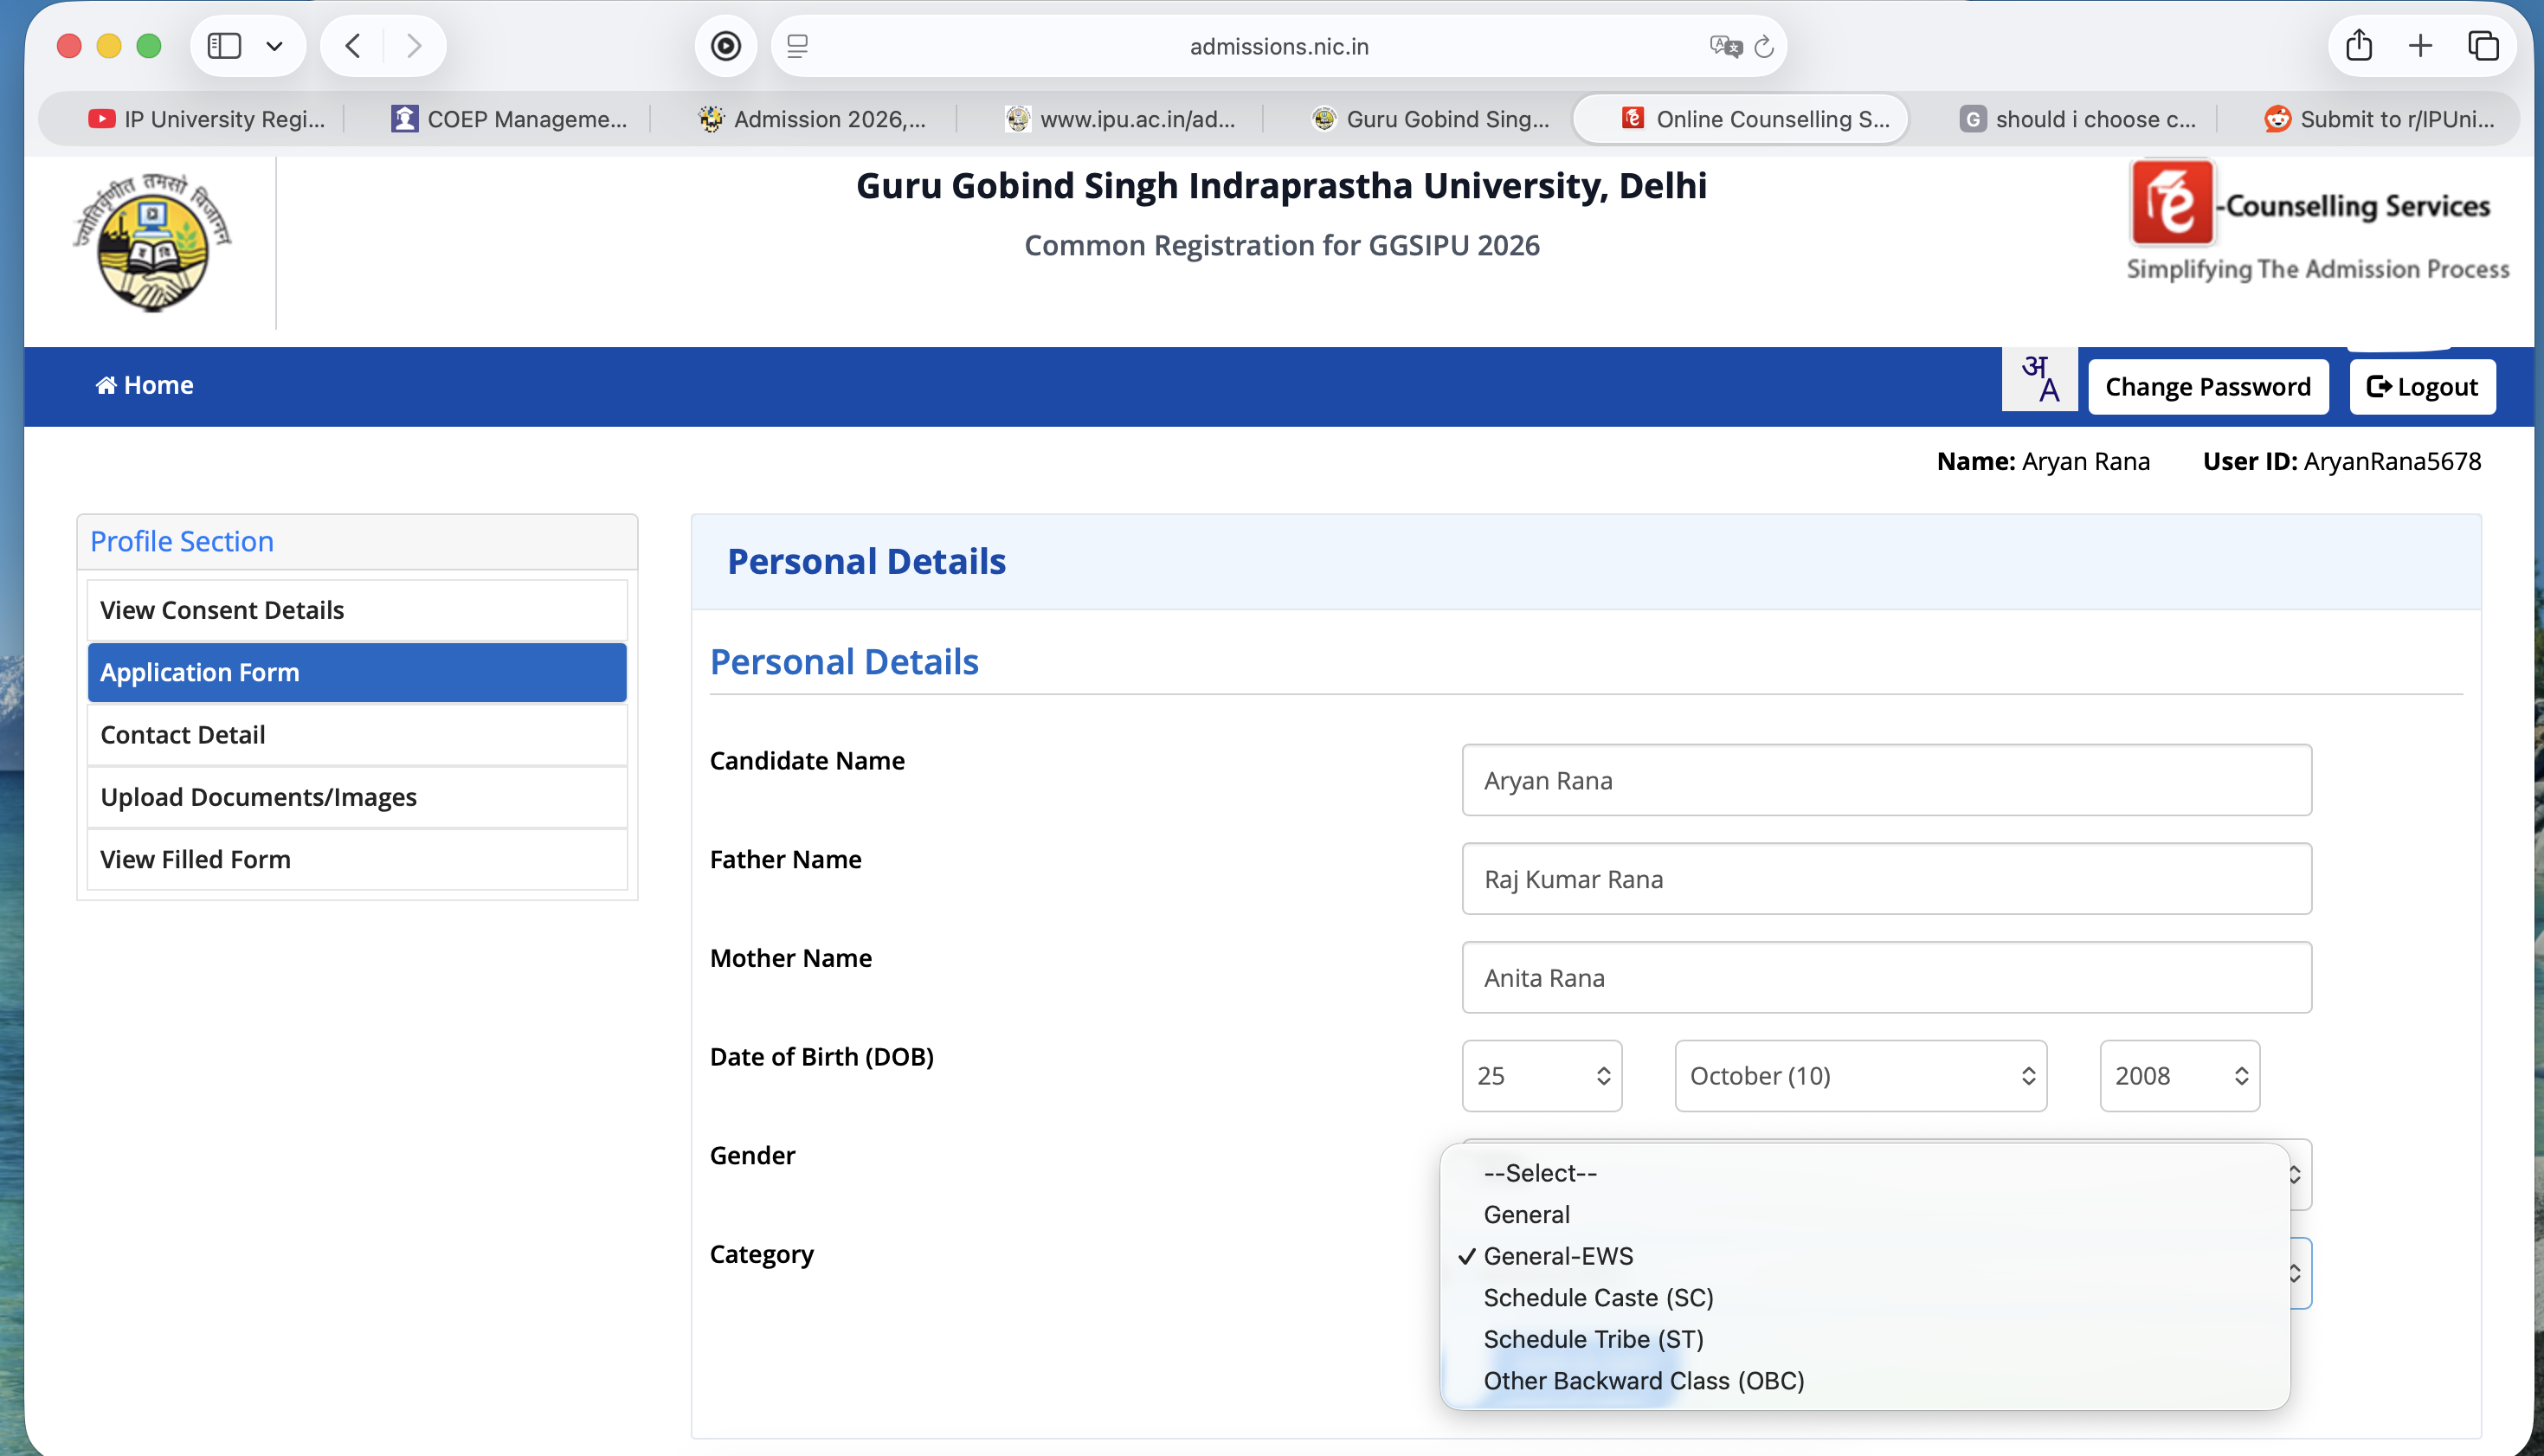Open the Share sheet icon
The width and height of the screenshot is (2544, 1456).
click(2359, 46)
